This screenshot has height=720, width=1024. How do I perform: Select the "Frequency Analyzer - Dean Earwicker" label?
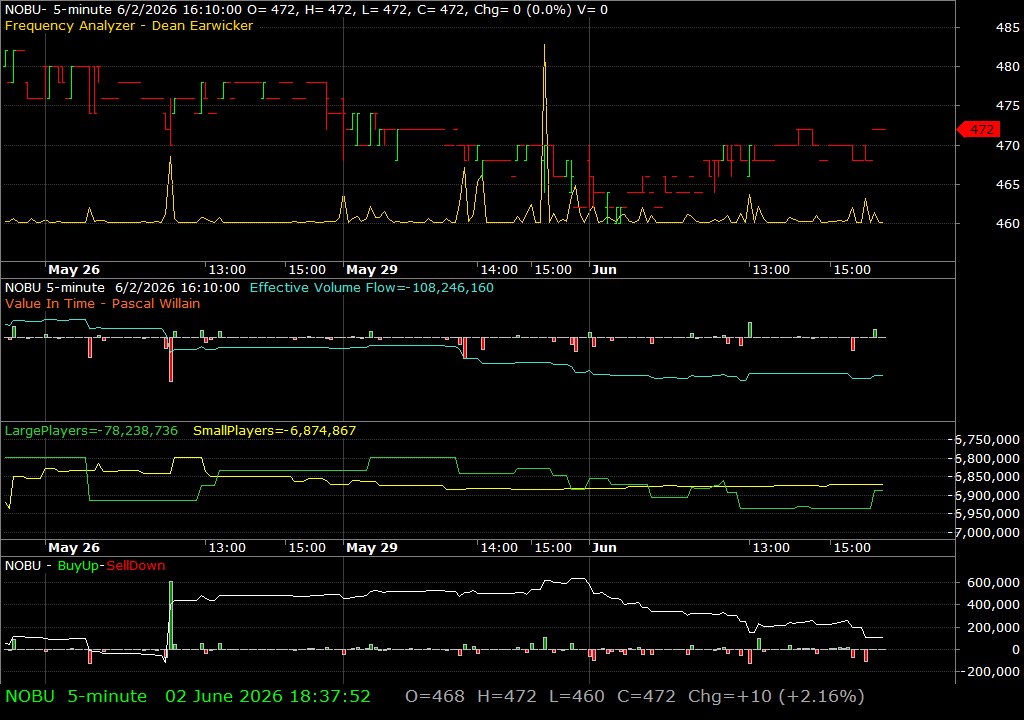point(129,25)
